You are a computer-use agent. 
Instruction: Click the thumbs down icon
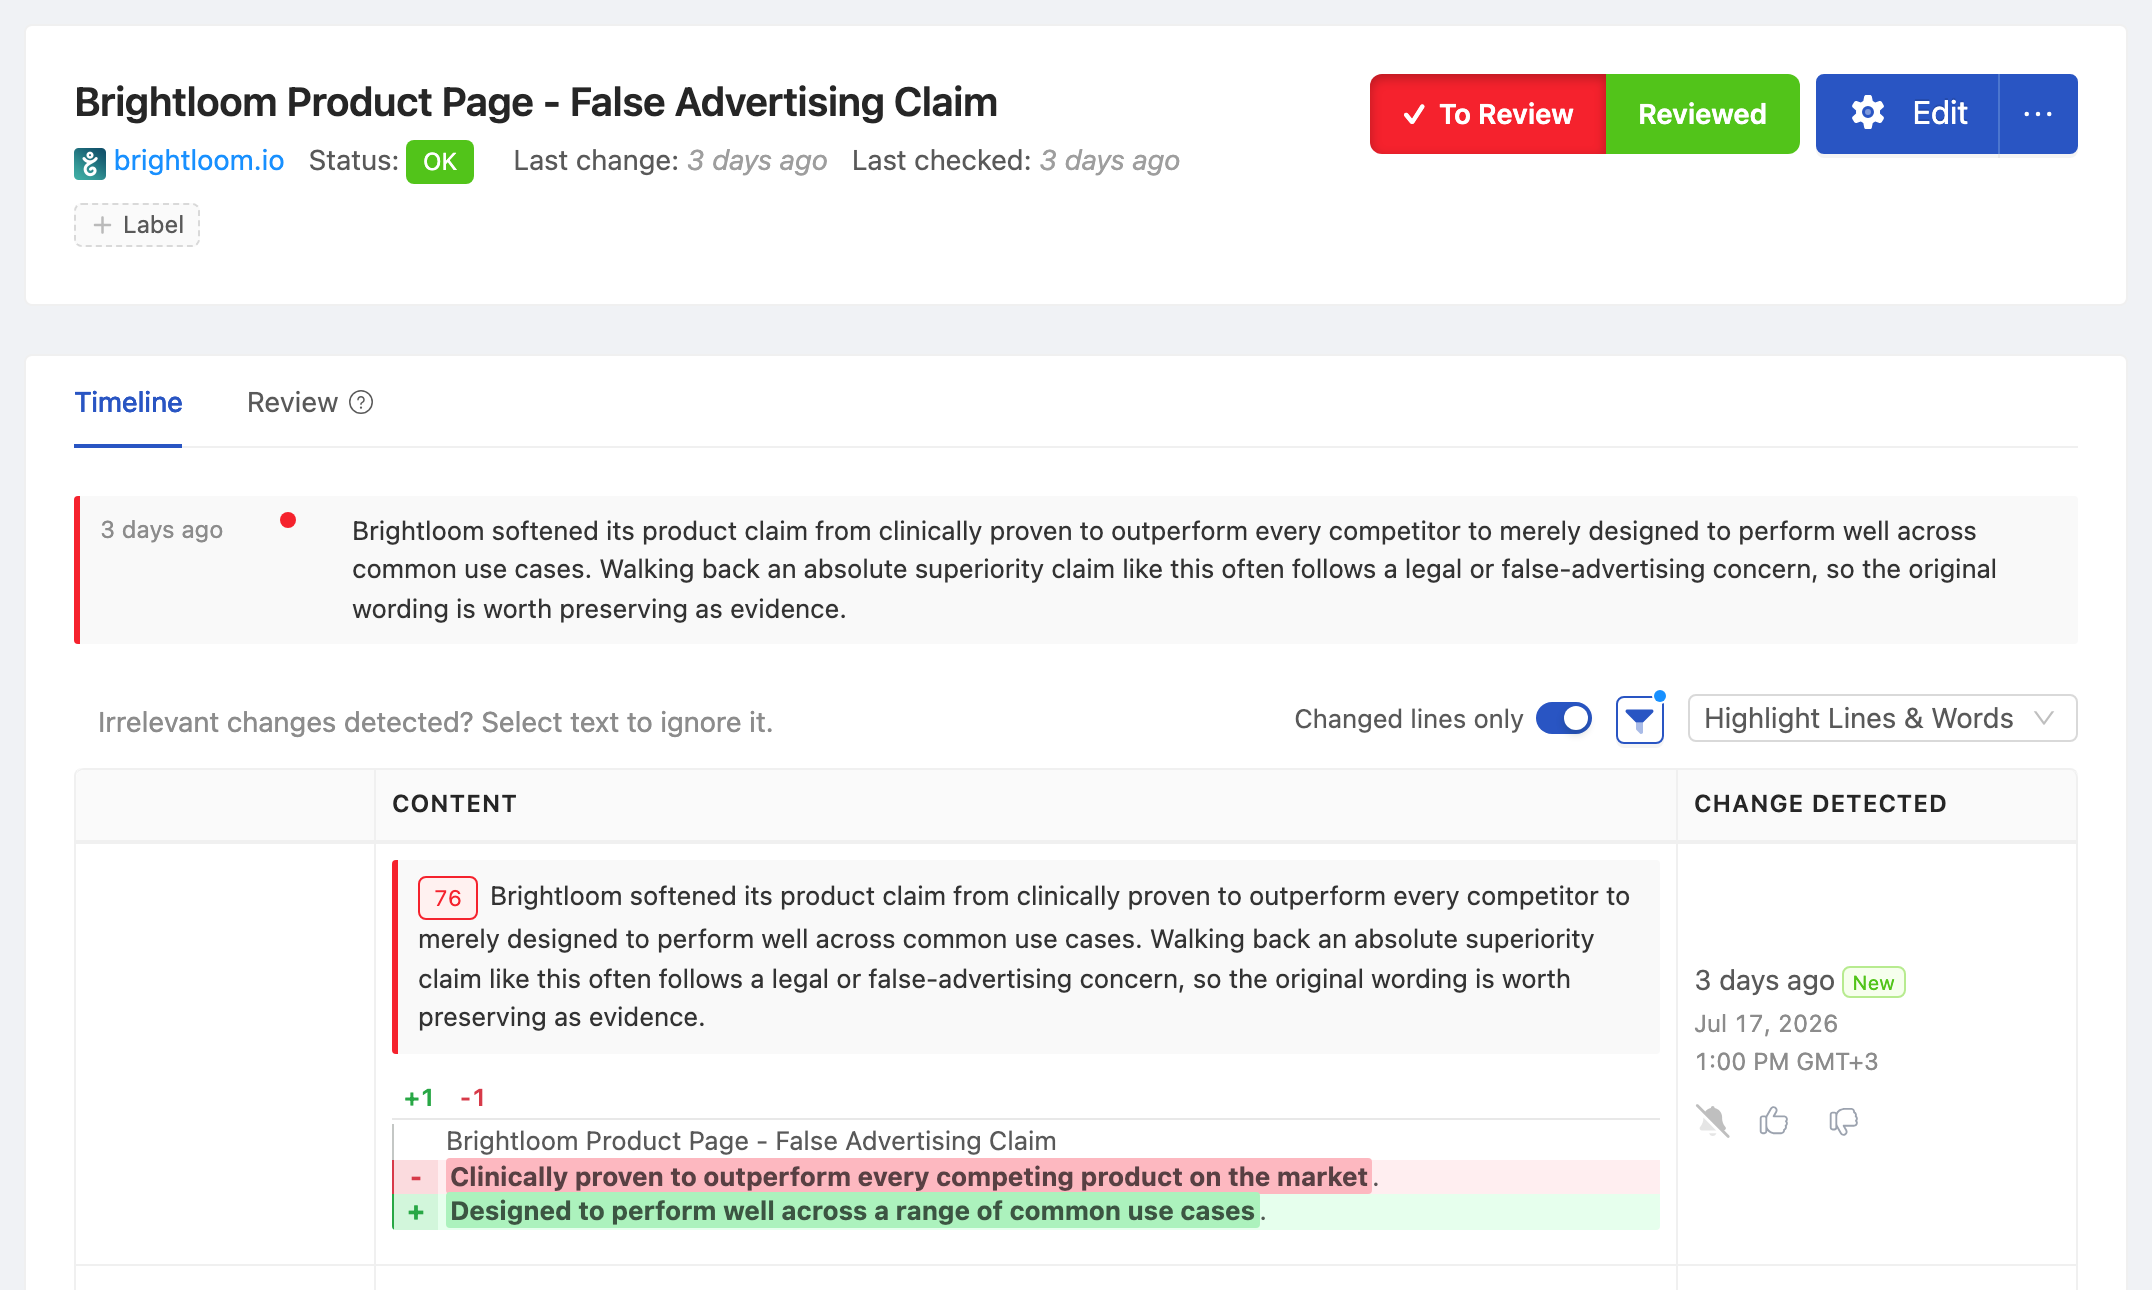1843,1121
